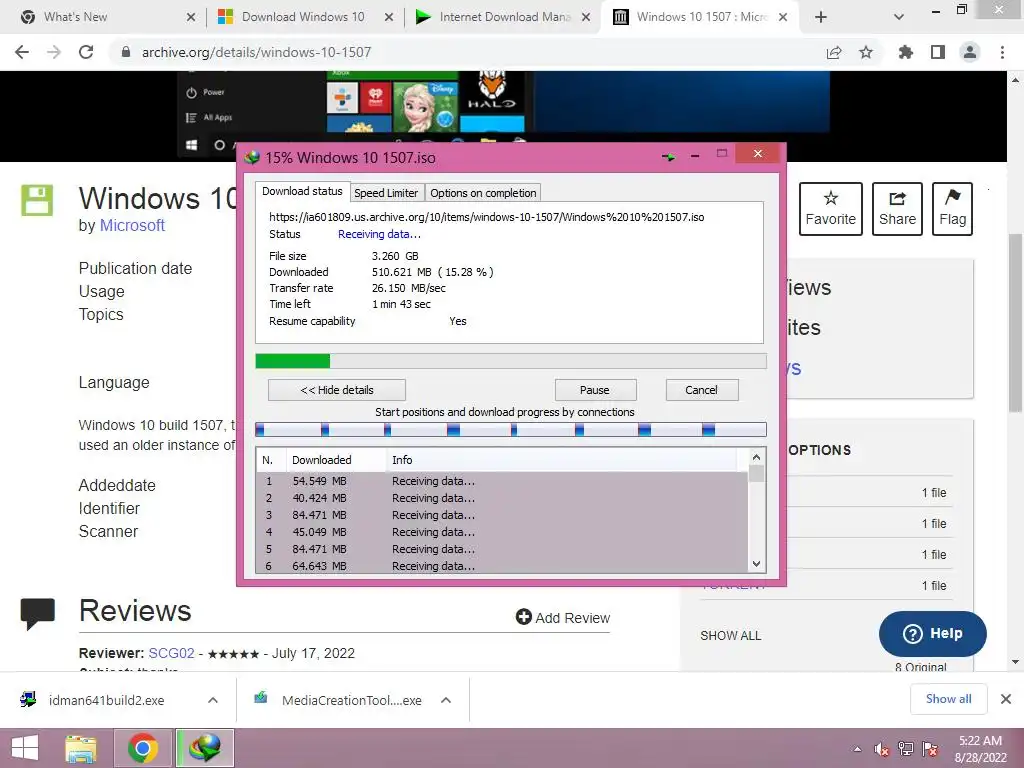Open Chrome three-dot menu

tap(1002, 52)
